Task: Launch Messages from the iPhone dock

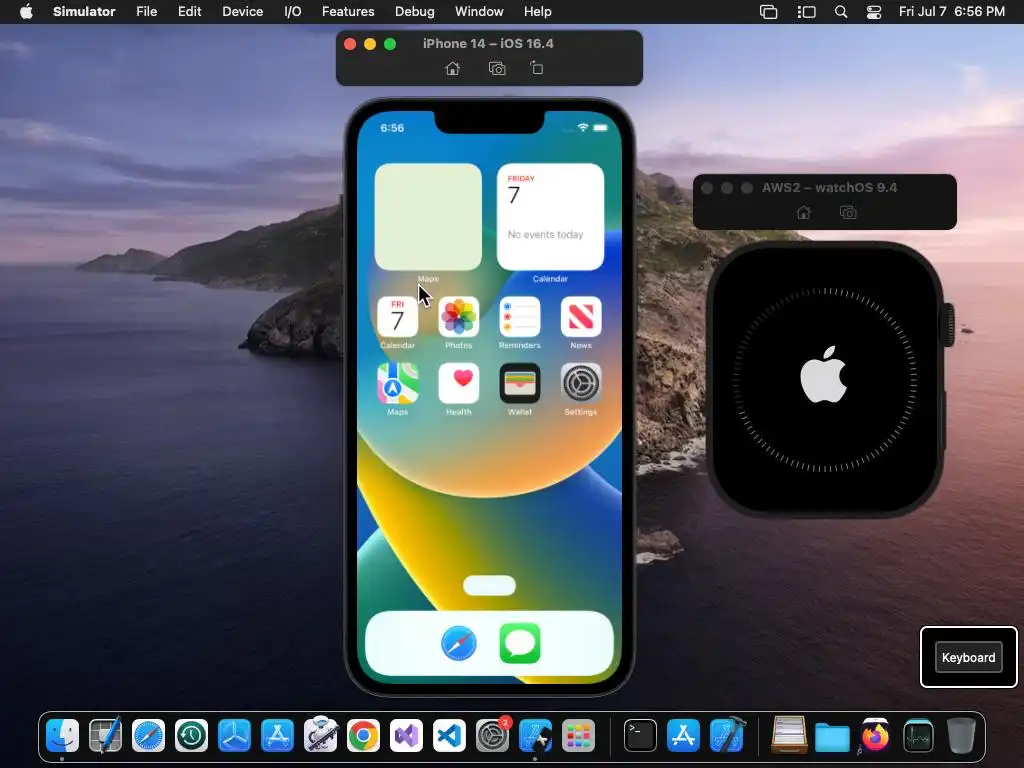Action: [x=520, y=643]
